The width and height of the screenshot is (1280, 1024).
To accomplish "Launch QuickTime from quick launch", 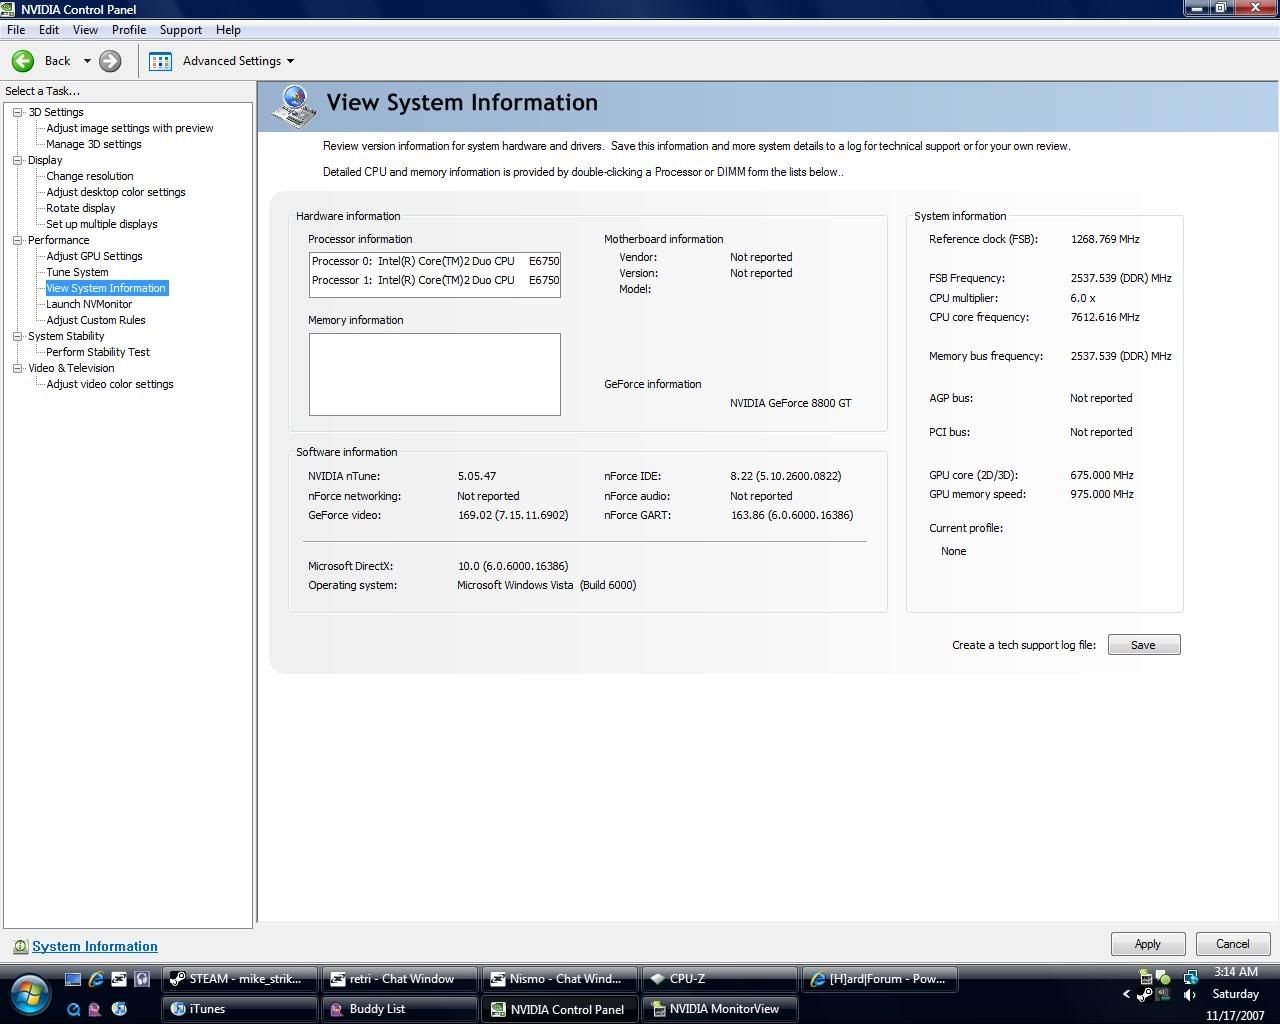I will (x=73, y=1009).
